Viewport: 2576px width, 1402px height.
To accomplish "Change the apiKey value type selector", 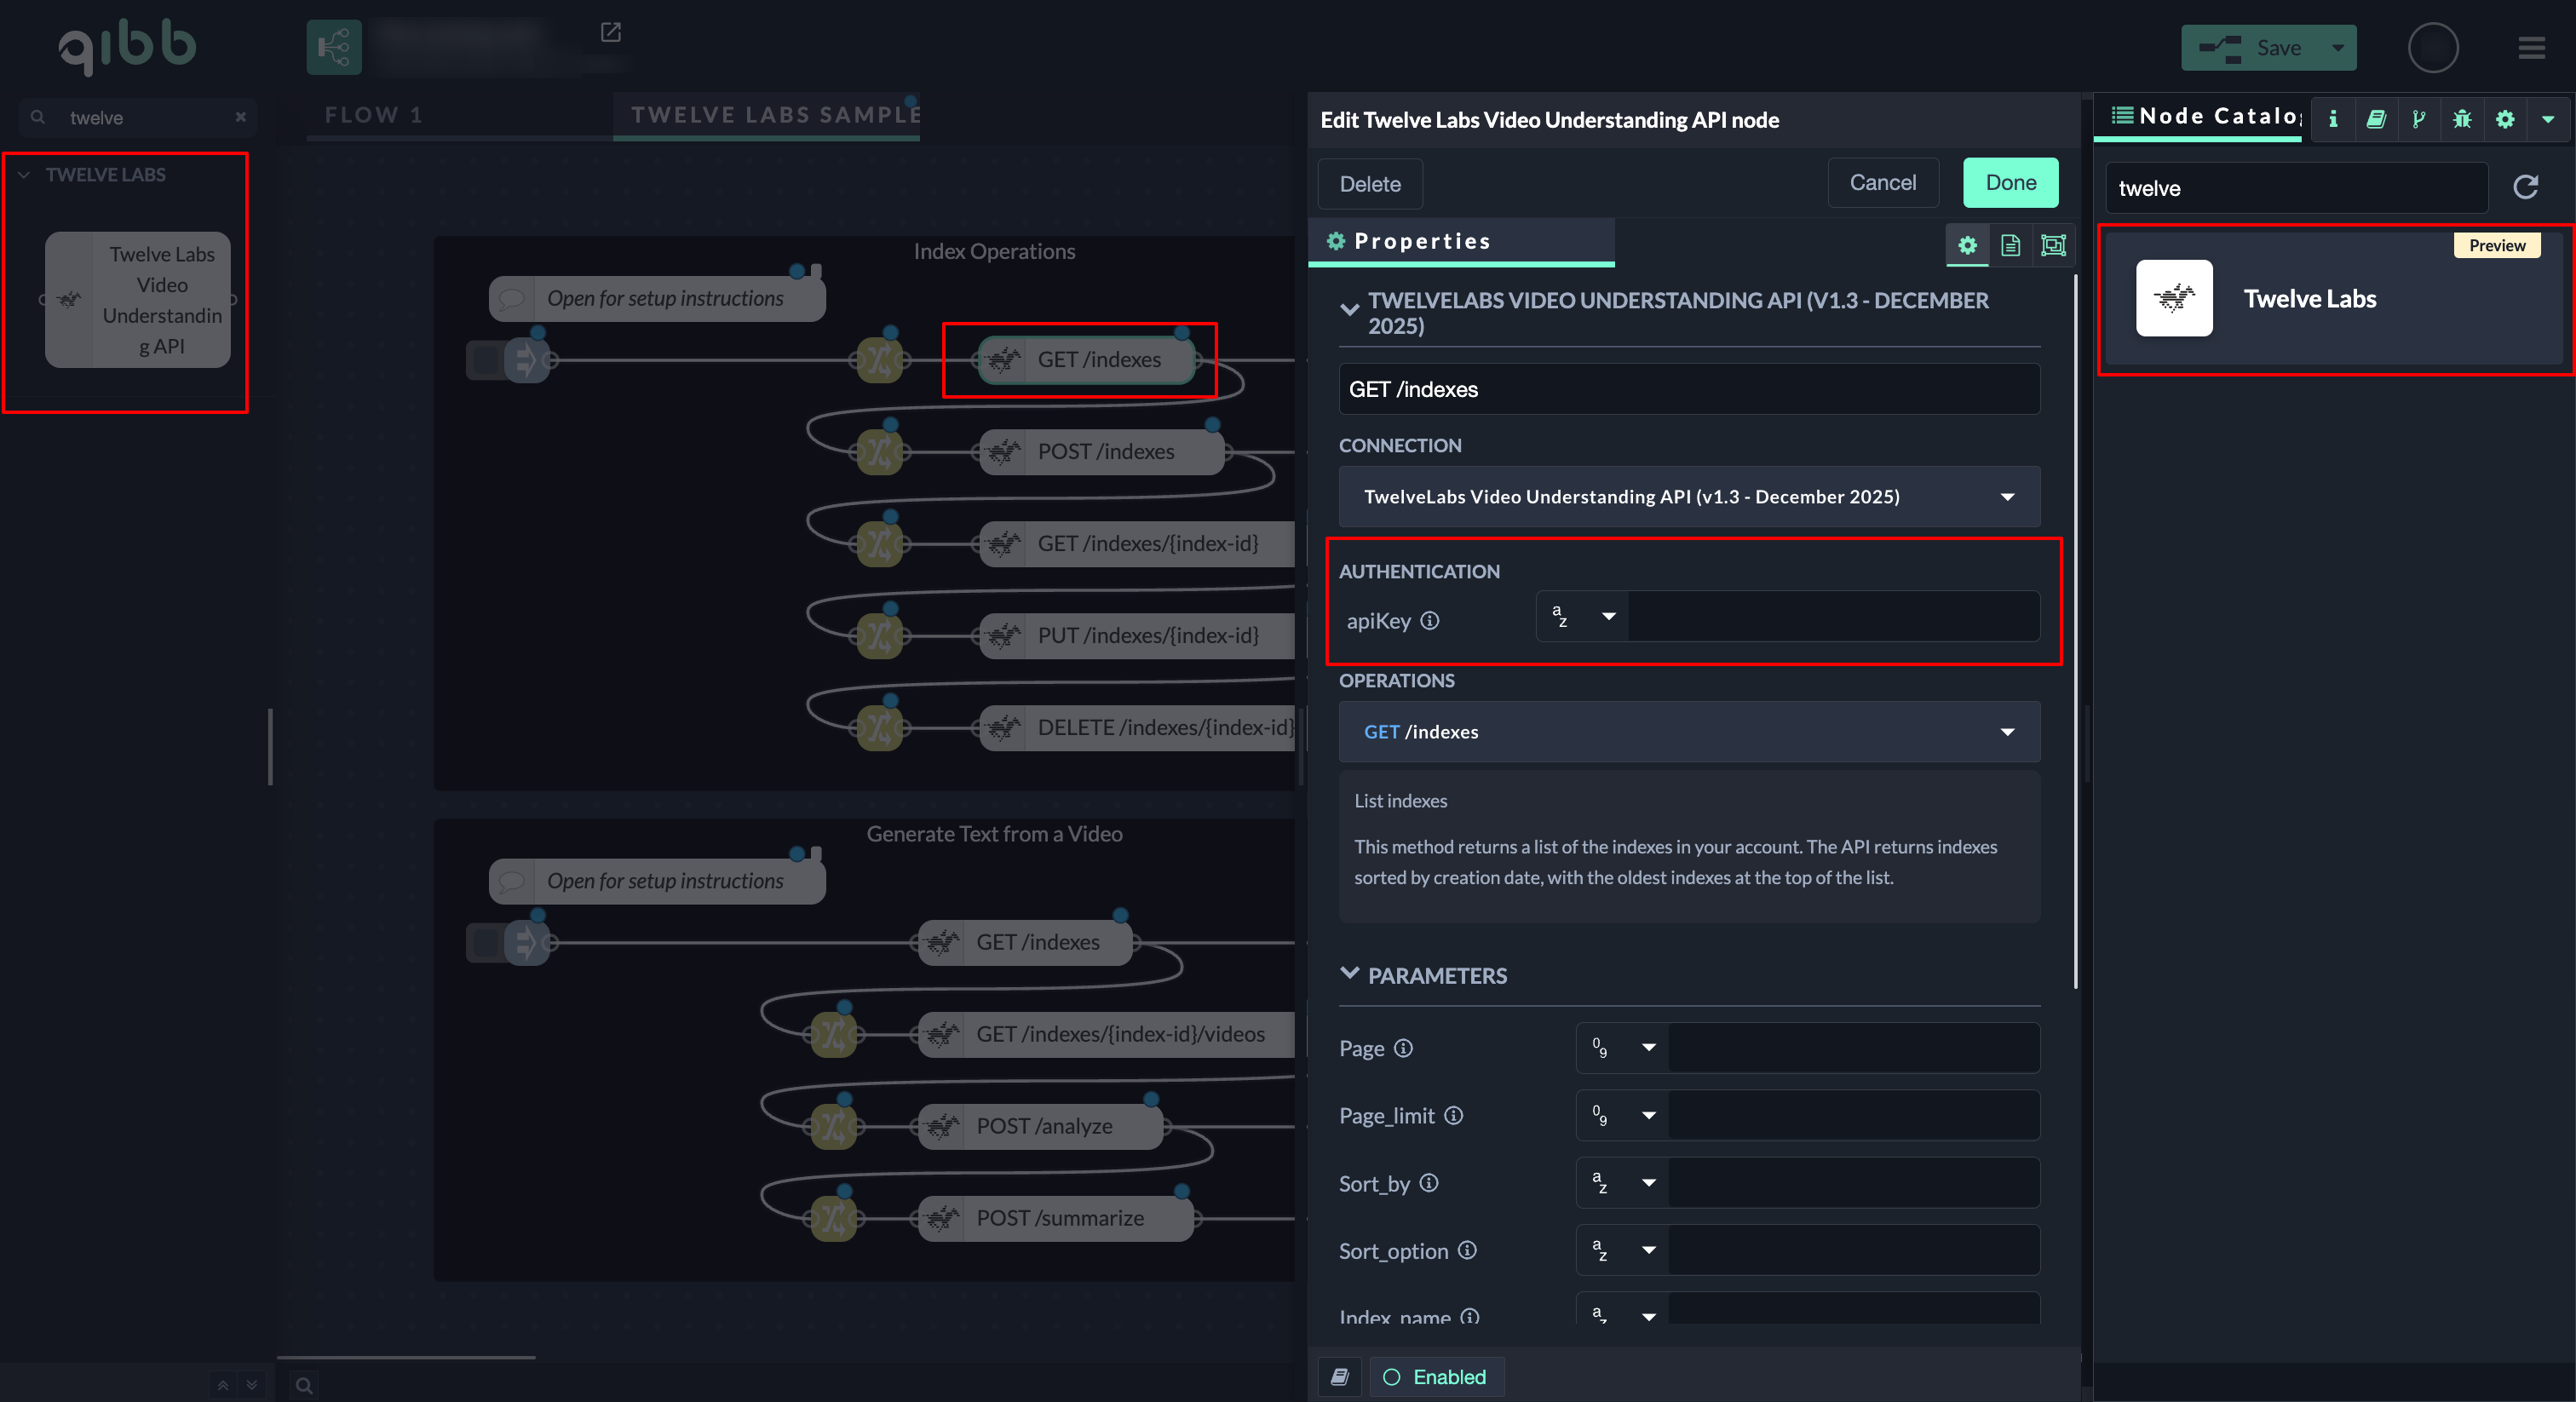I will point(1583,616).
